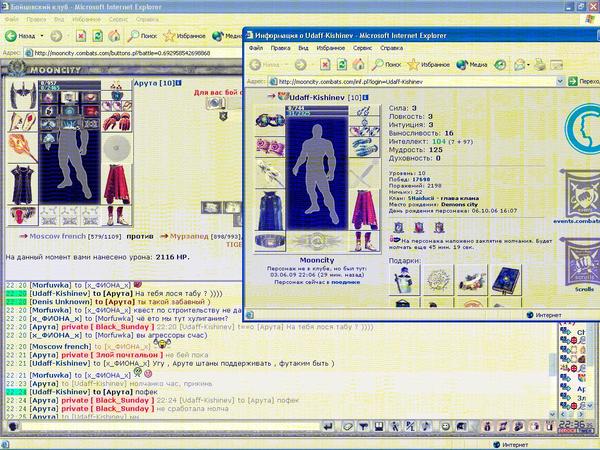Screen dimensions: 600x450
Task: Open Вид menu in the Udaff-Kishinev window
Action: pos(303,48)
